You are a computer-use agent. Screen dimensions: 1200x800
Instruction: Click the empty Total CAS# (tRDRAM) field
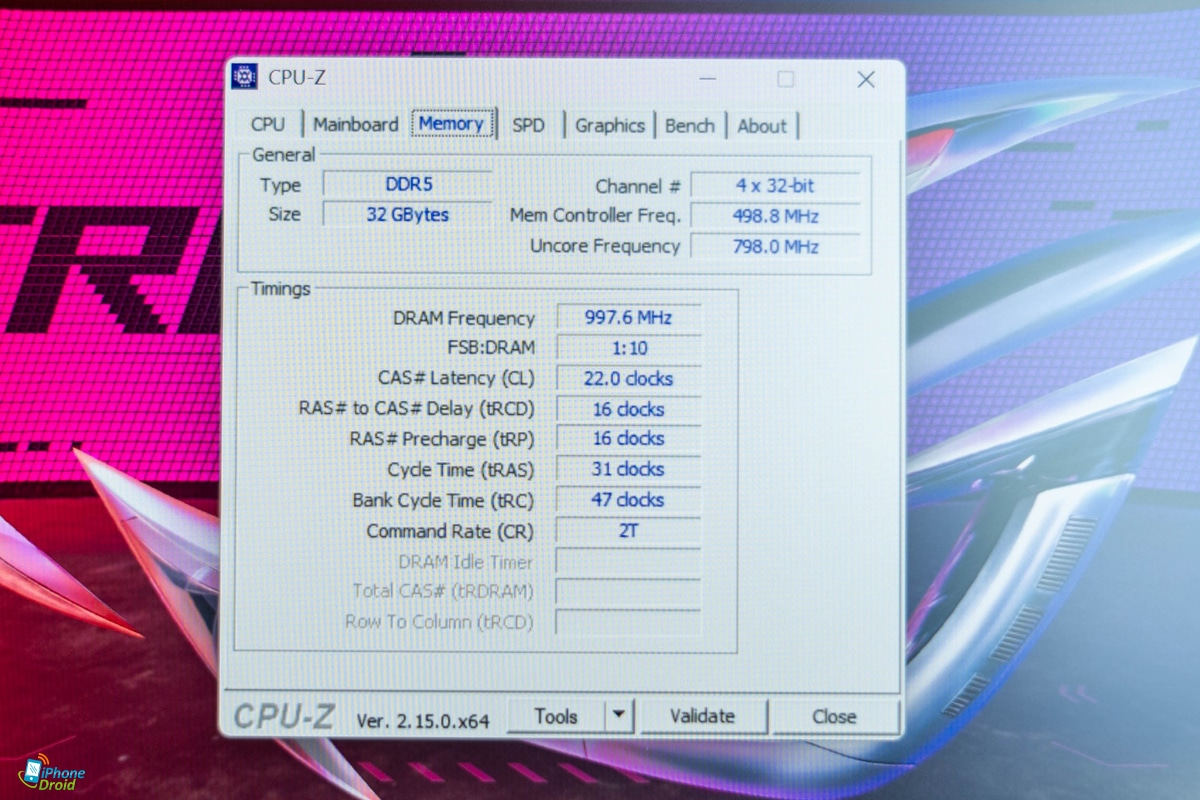coord(628,591)
